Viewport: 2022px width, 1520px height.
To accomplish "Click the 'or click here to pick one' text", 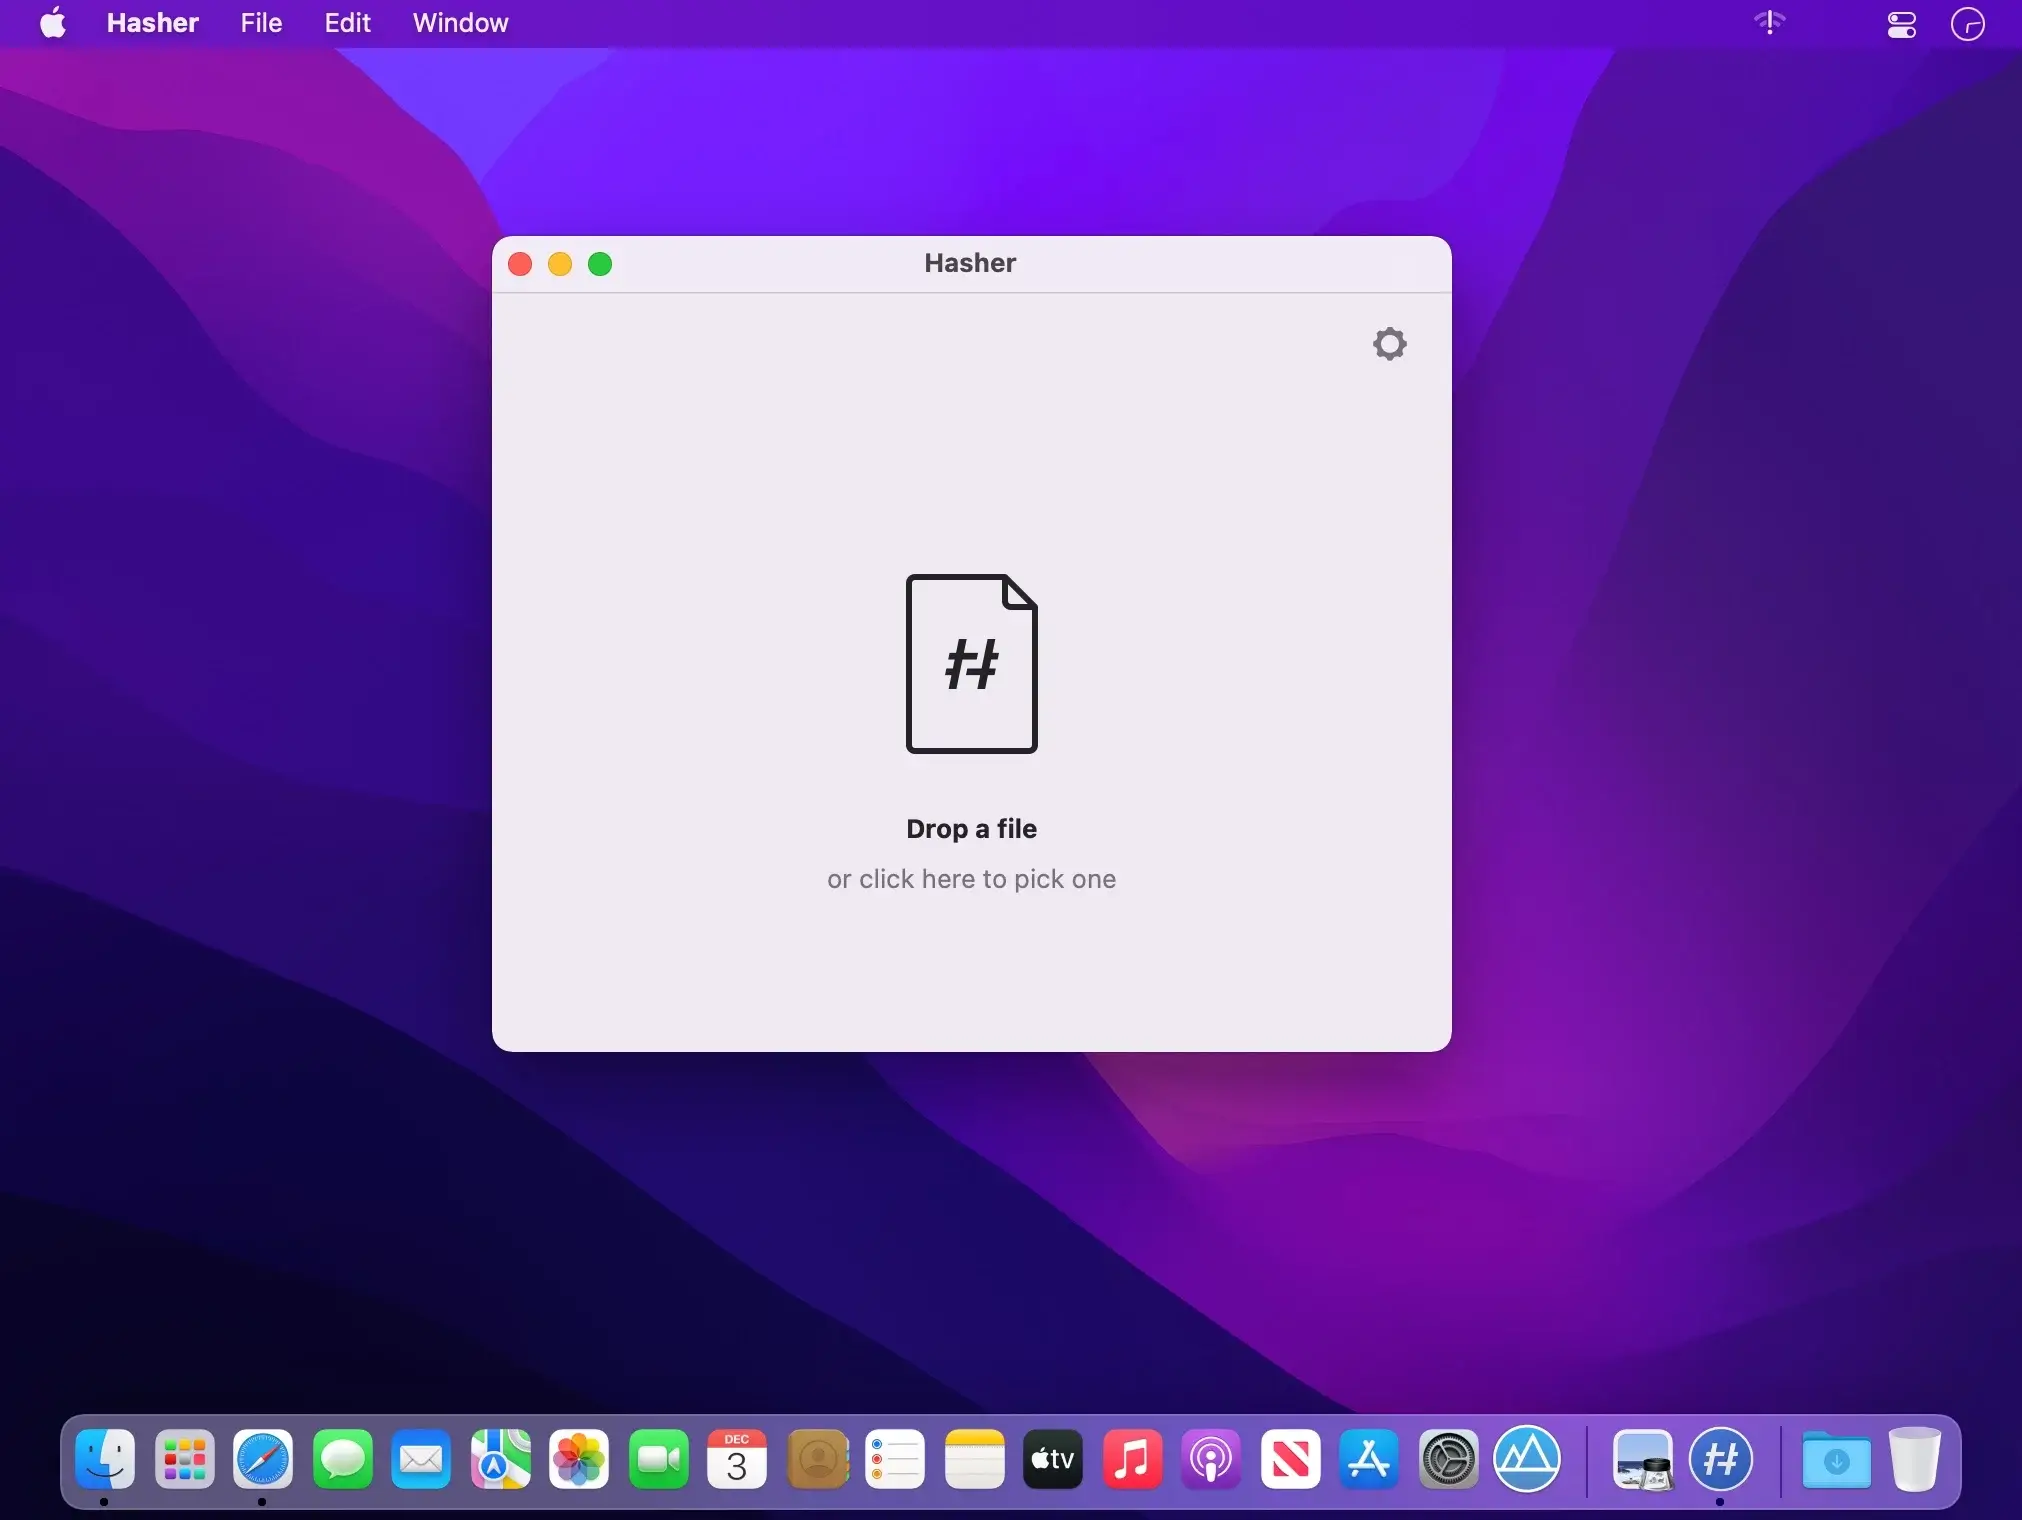I will pyautogui.click(x=971, y=879).
